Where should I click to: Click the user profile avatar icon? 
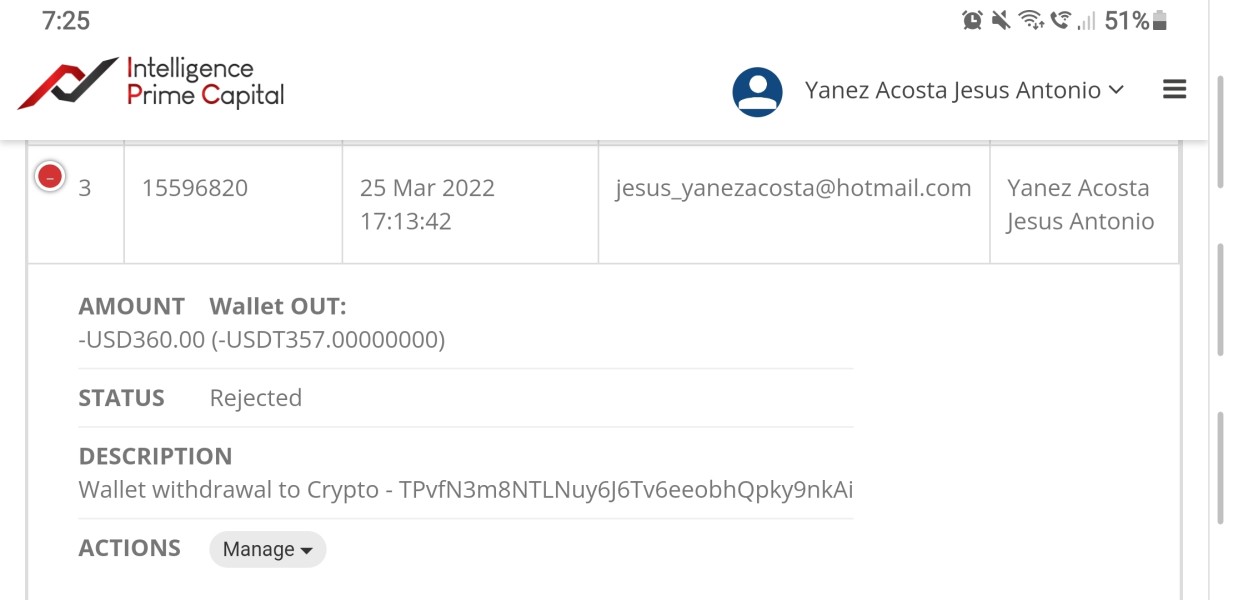(757, 92)
